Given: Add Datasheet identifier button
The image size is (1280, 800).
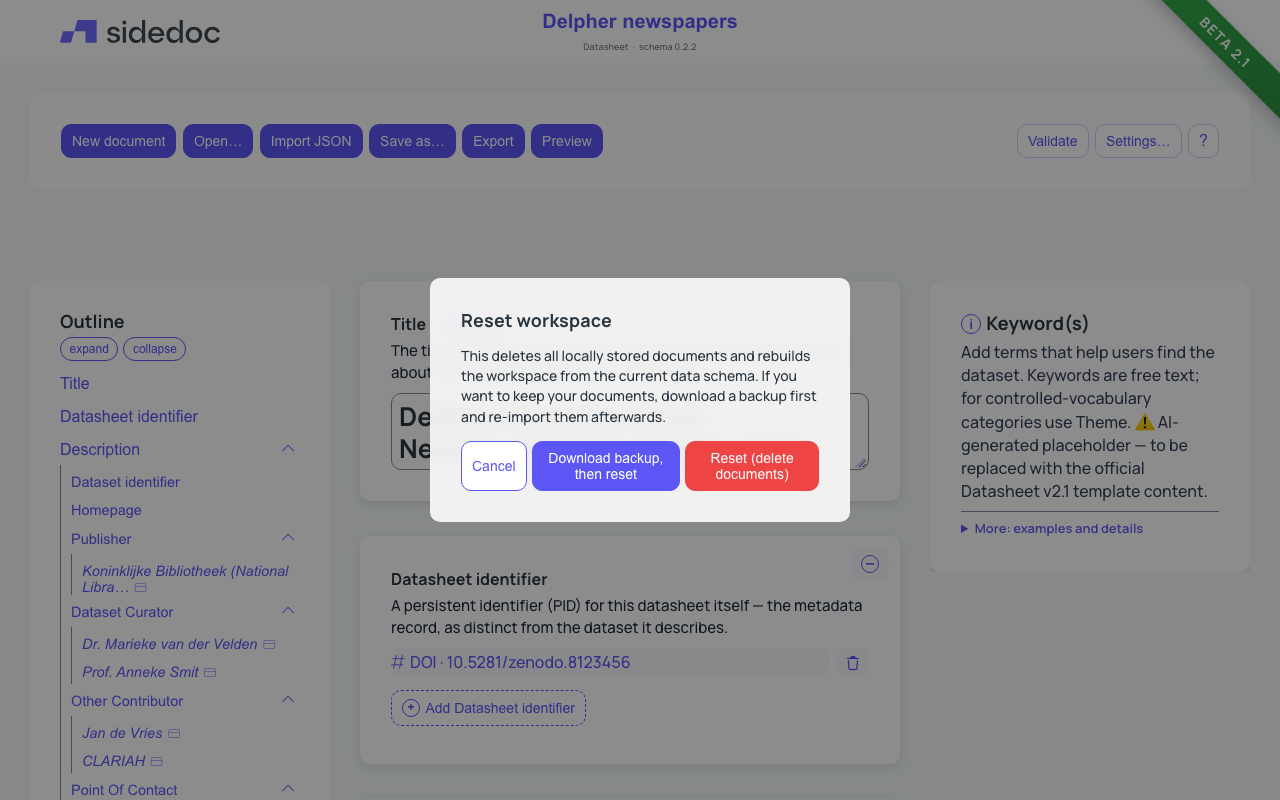Looking at the screenshot, I should [488, 708].
